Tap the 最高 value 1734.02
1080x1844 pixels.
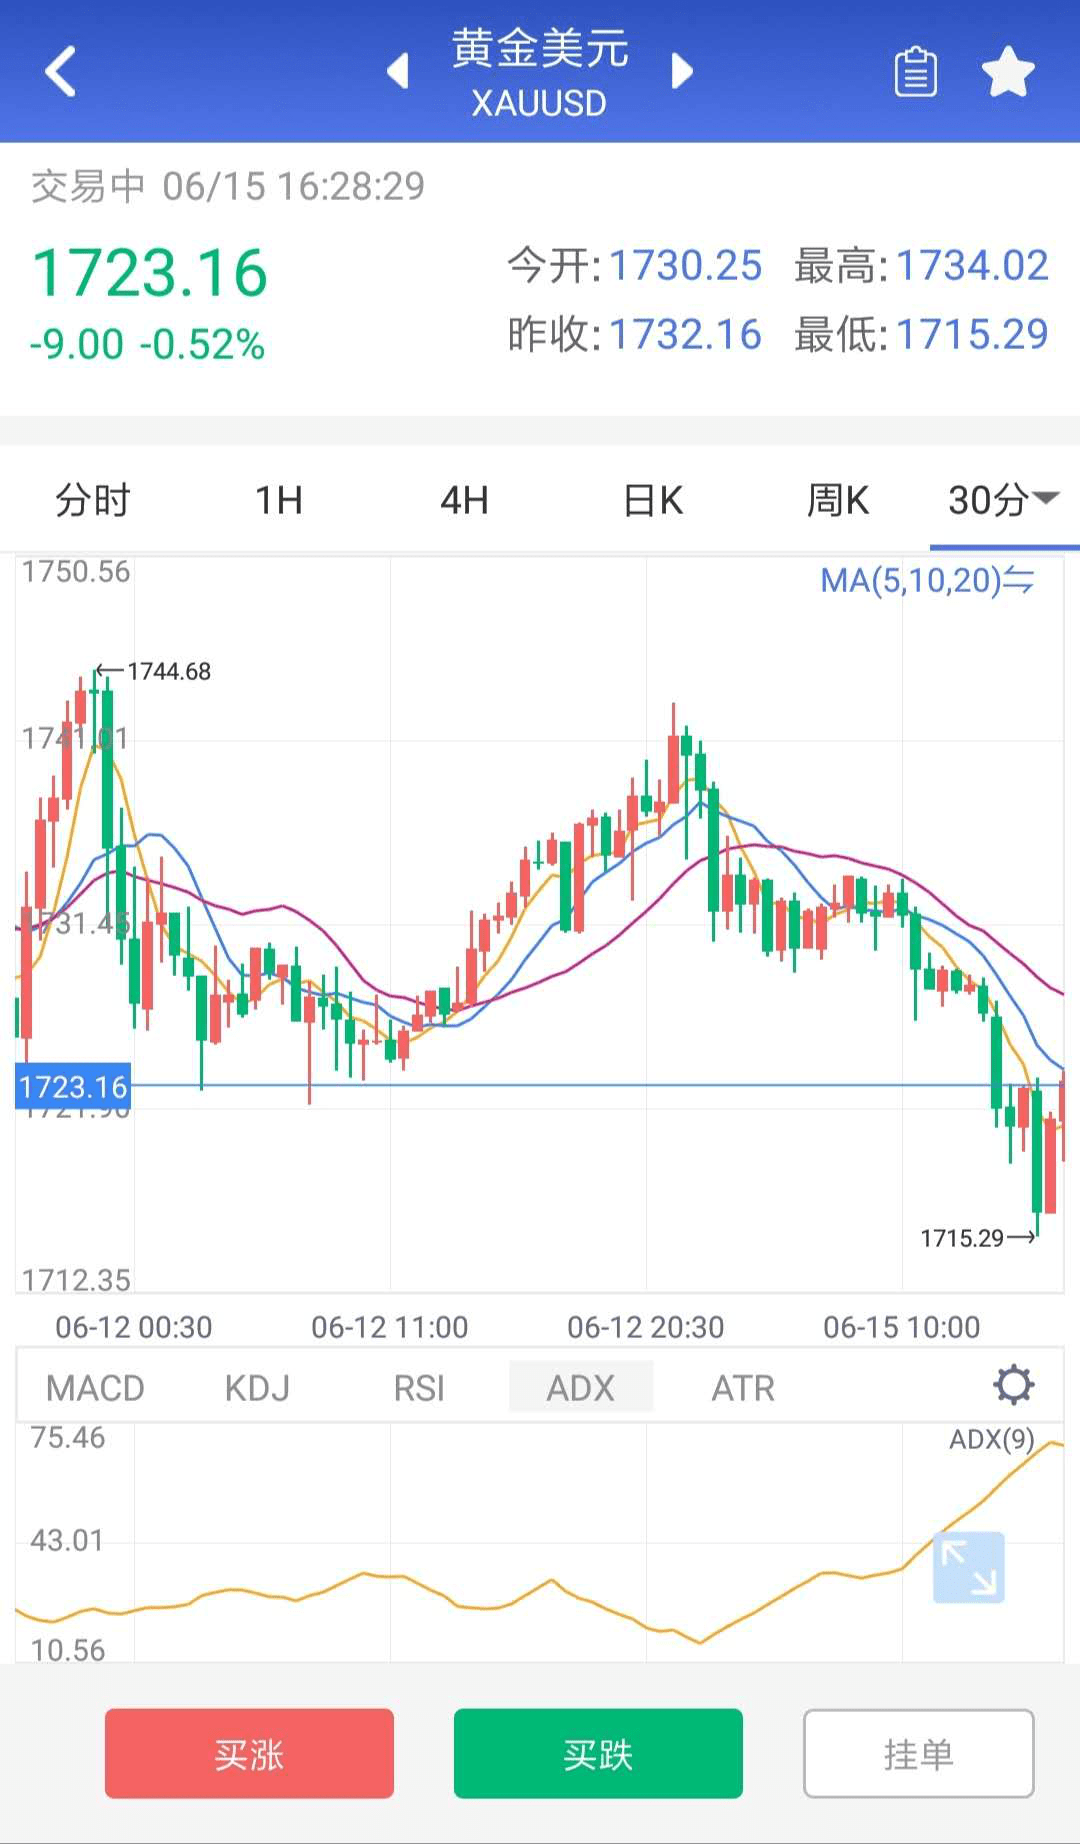click(972, 266)
